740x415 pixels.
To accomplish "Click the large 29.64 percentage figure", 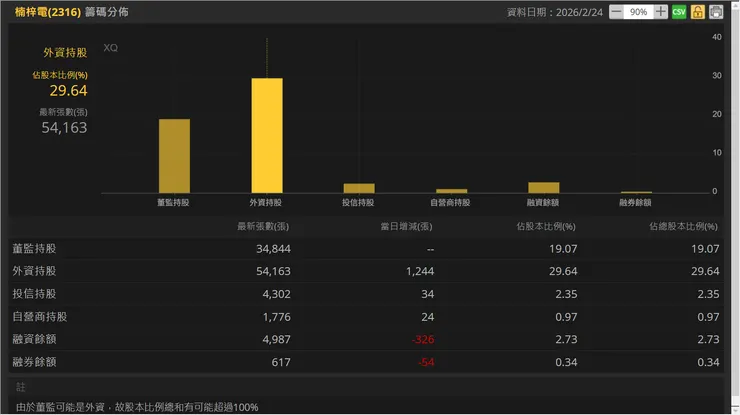I will point(68,91).
